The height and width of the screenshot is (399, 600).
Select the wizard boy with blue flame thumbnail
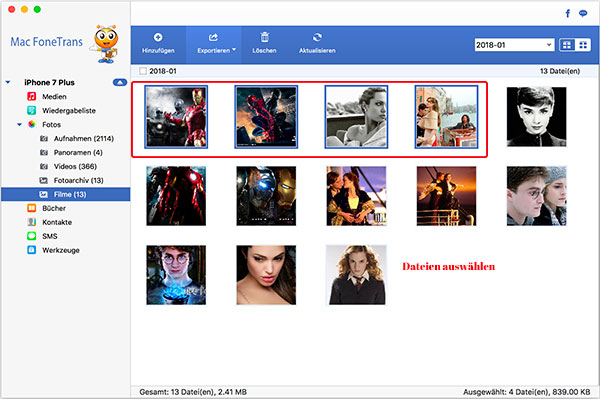(176, 275)
